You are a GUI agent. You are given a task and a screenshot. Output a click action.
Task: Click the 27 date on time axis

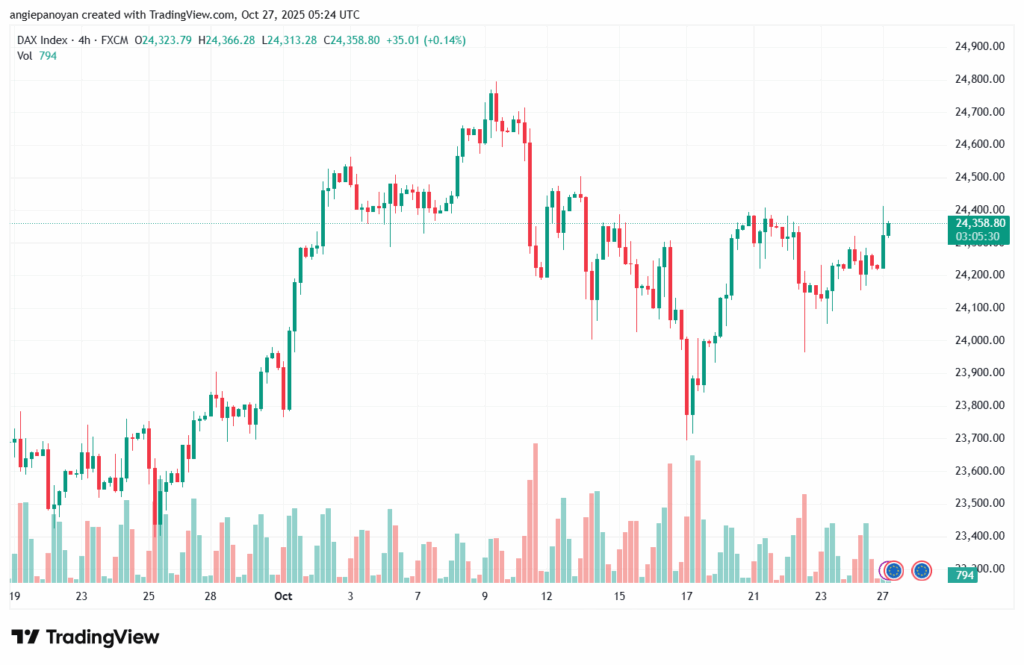[x=883, y=596]
